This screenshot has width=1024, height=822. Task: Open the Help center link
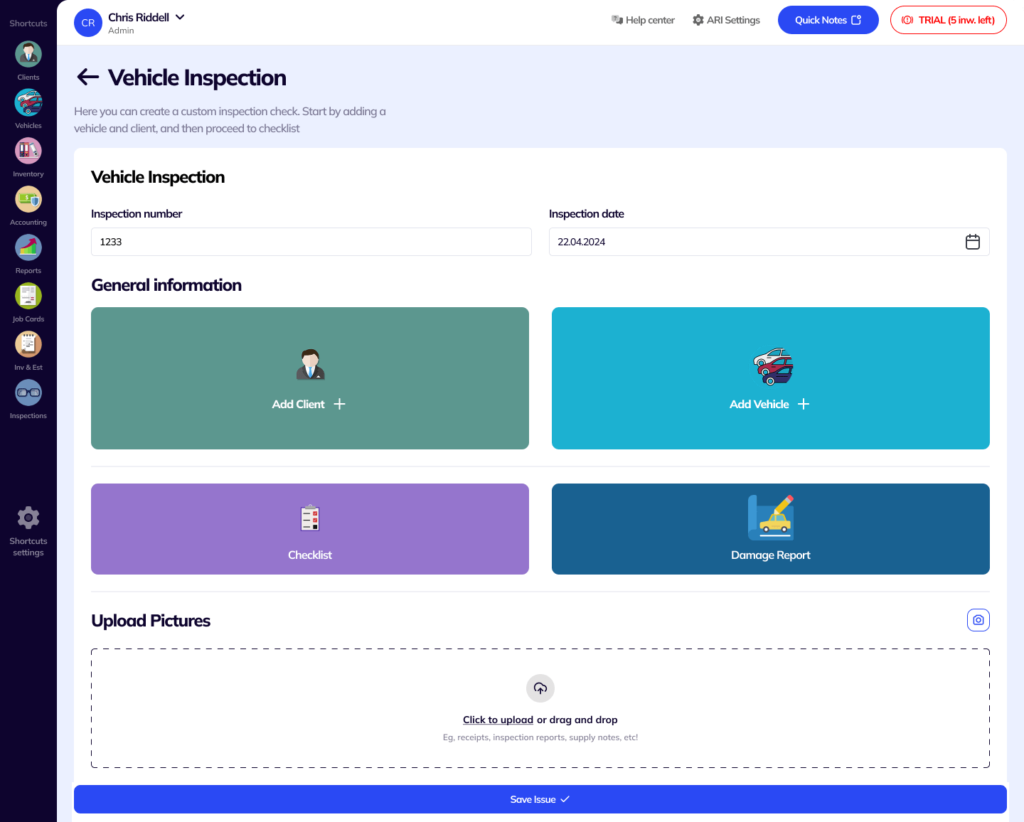tap(643, 20)
